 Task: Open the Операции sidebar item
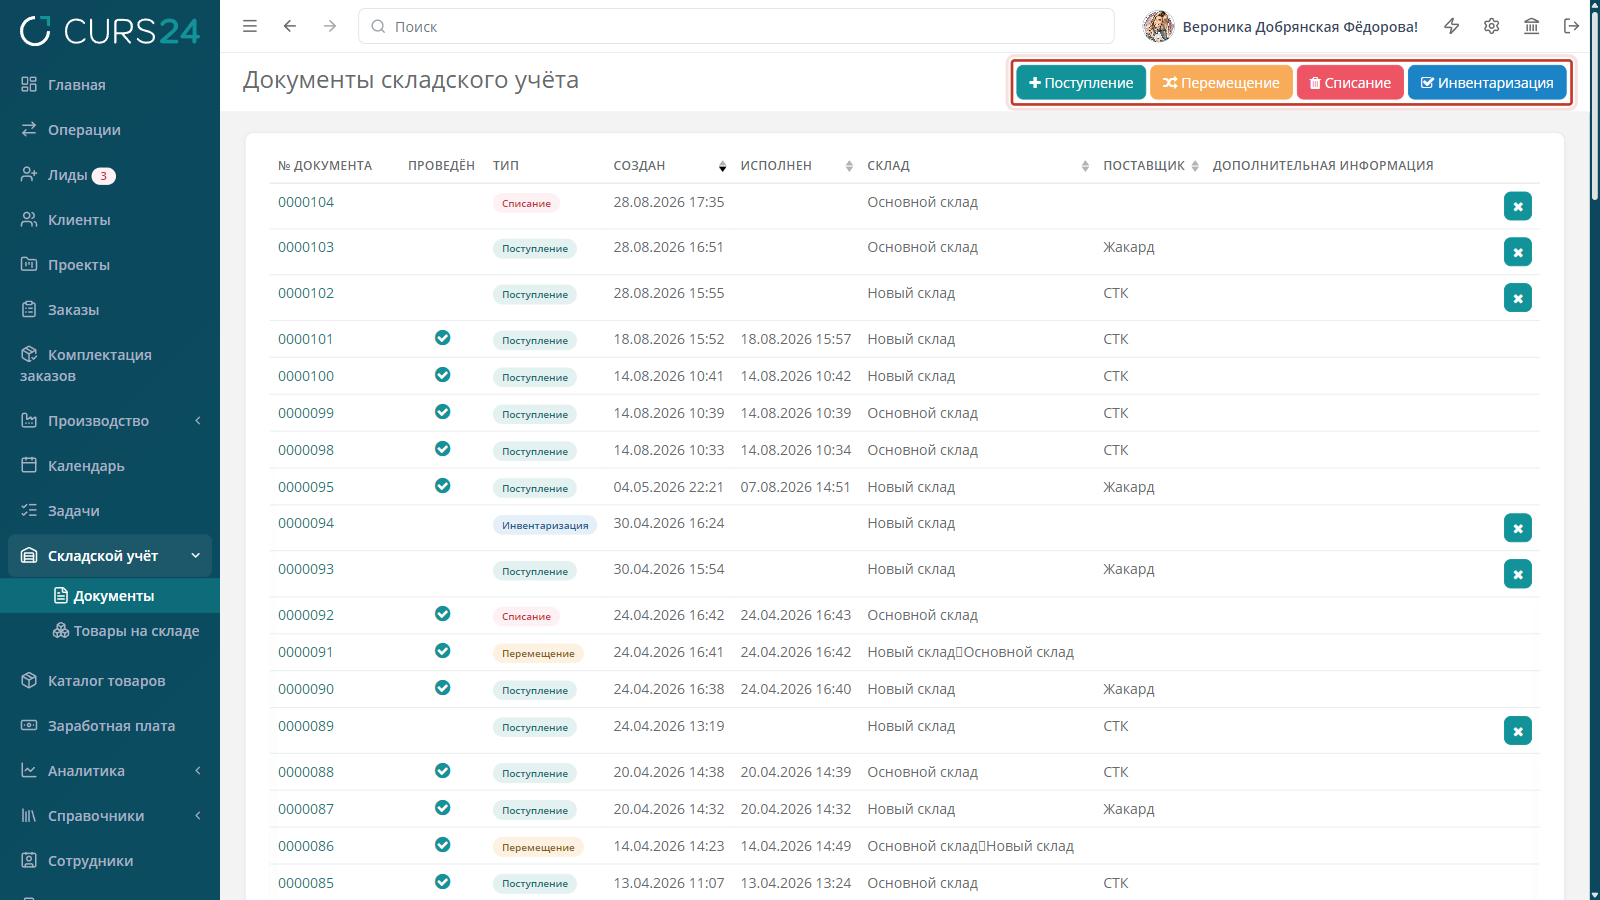(110, 130)
